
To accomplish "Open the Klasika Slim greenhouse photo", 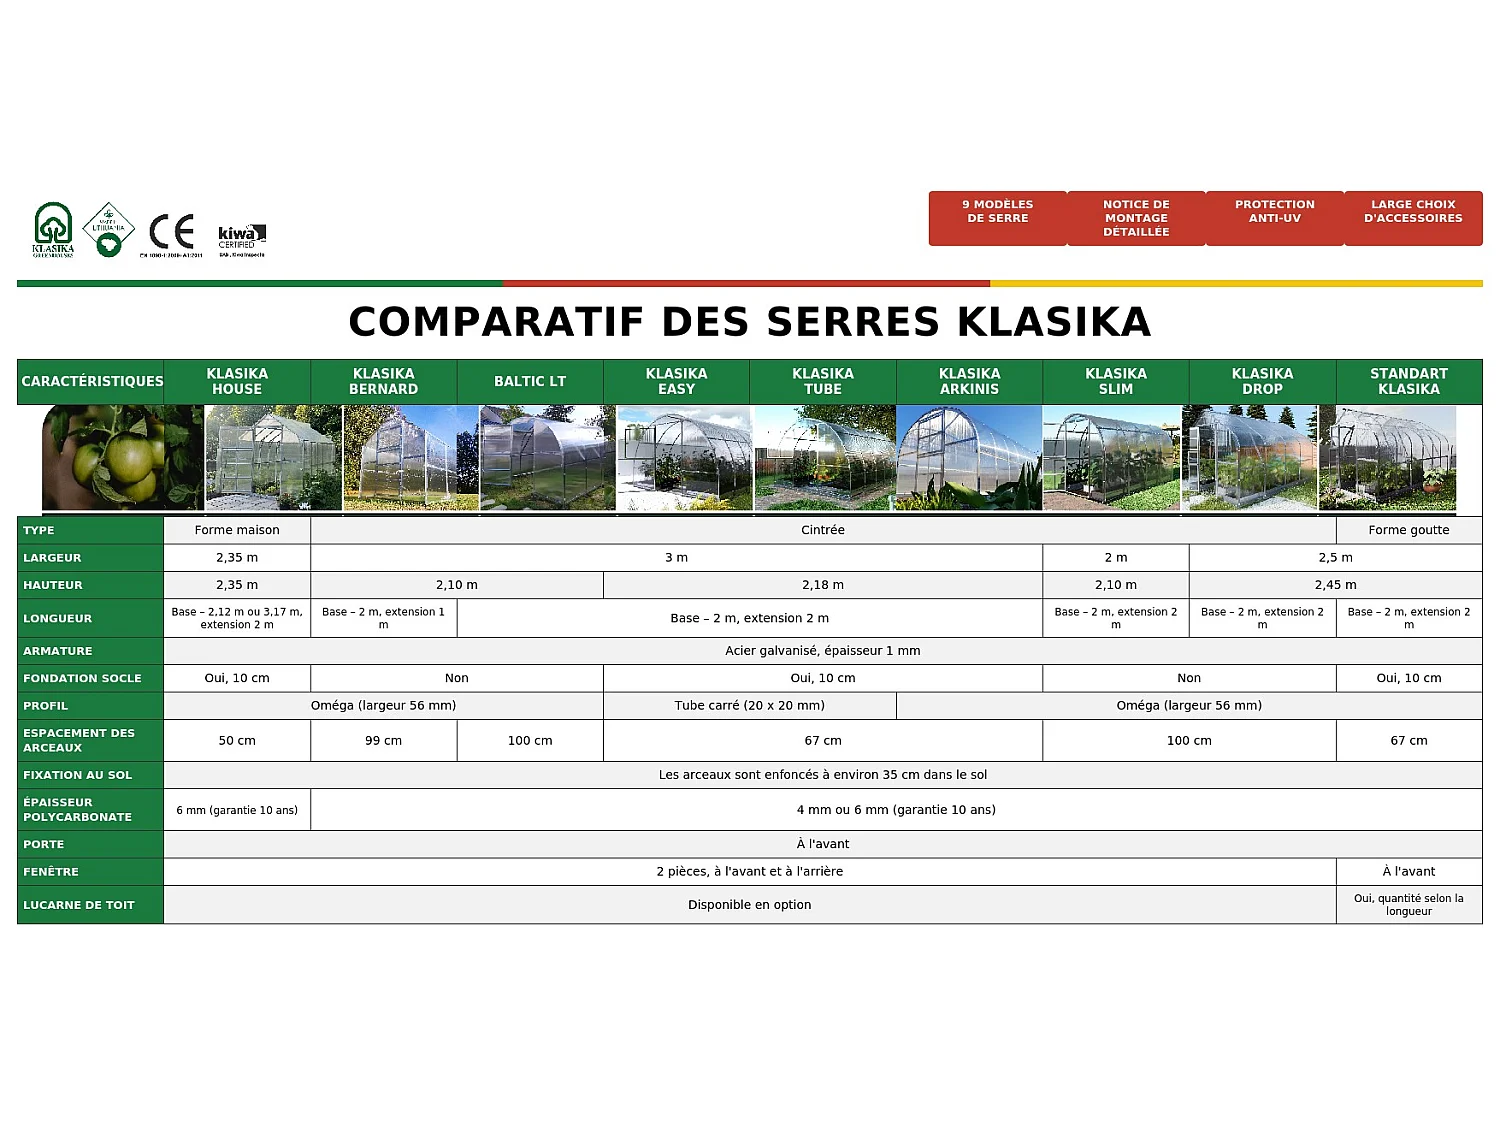I will click(1112, 458).
